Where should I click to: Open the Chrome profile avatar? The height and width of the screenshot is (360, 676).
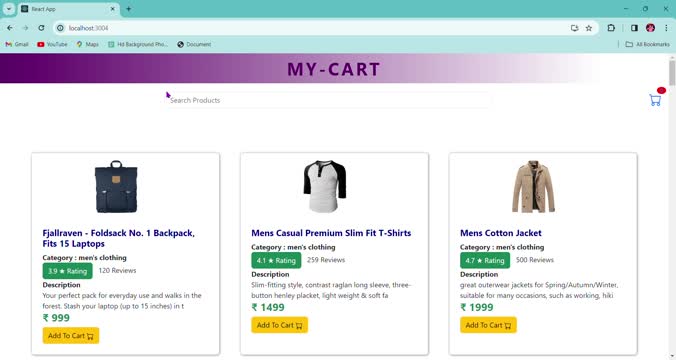tap(651, 28)
